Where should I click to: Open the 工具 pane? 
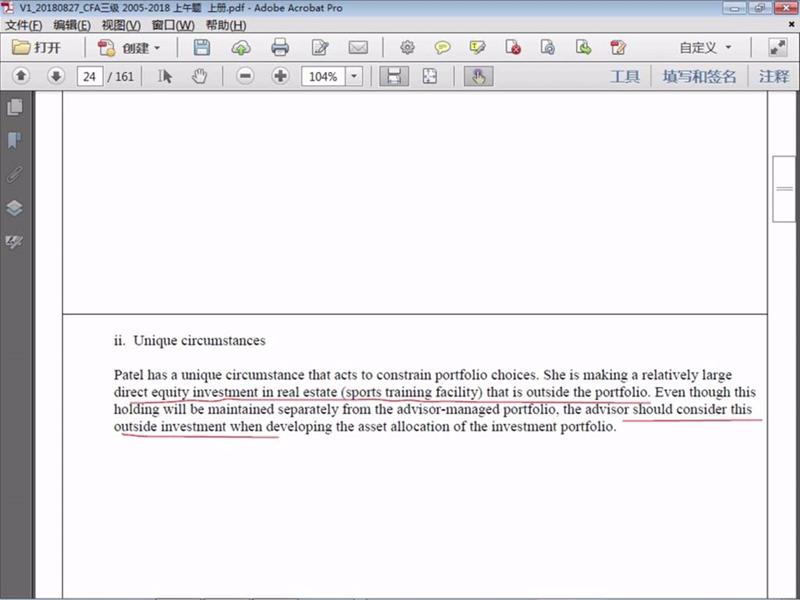(624, 76)
